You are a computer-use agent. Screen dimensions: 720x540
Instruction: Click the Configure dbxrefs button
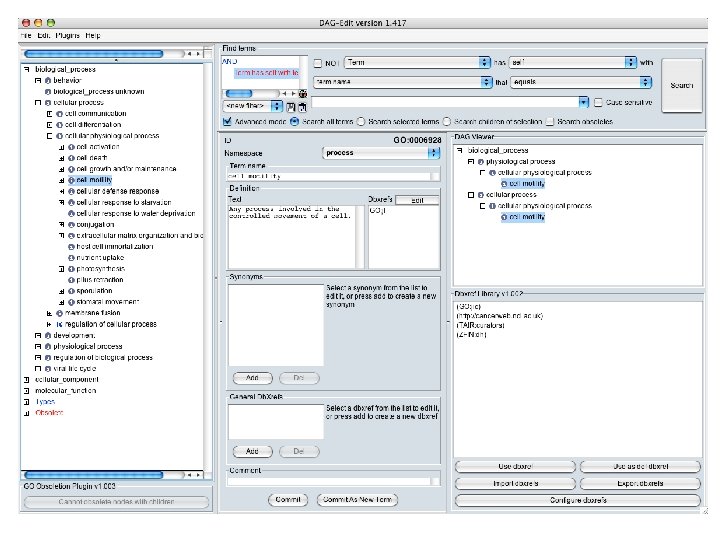(x=578, y=500)
